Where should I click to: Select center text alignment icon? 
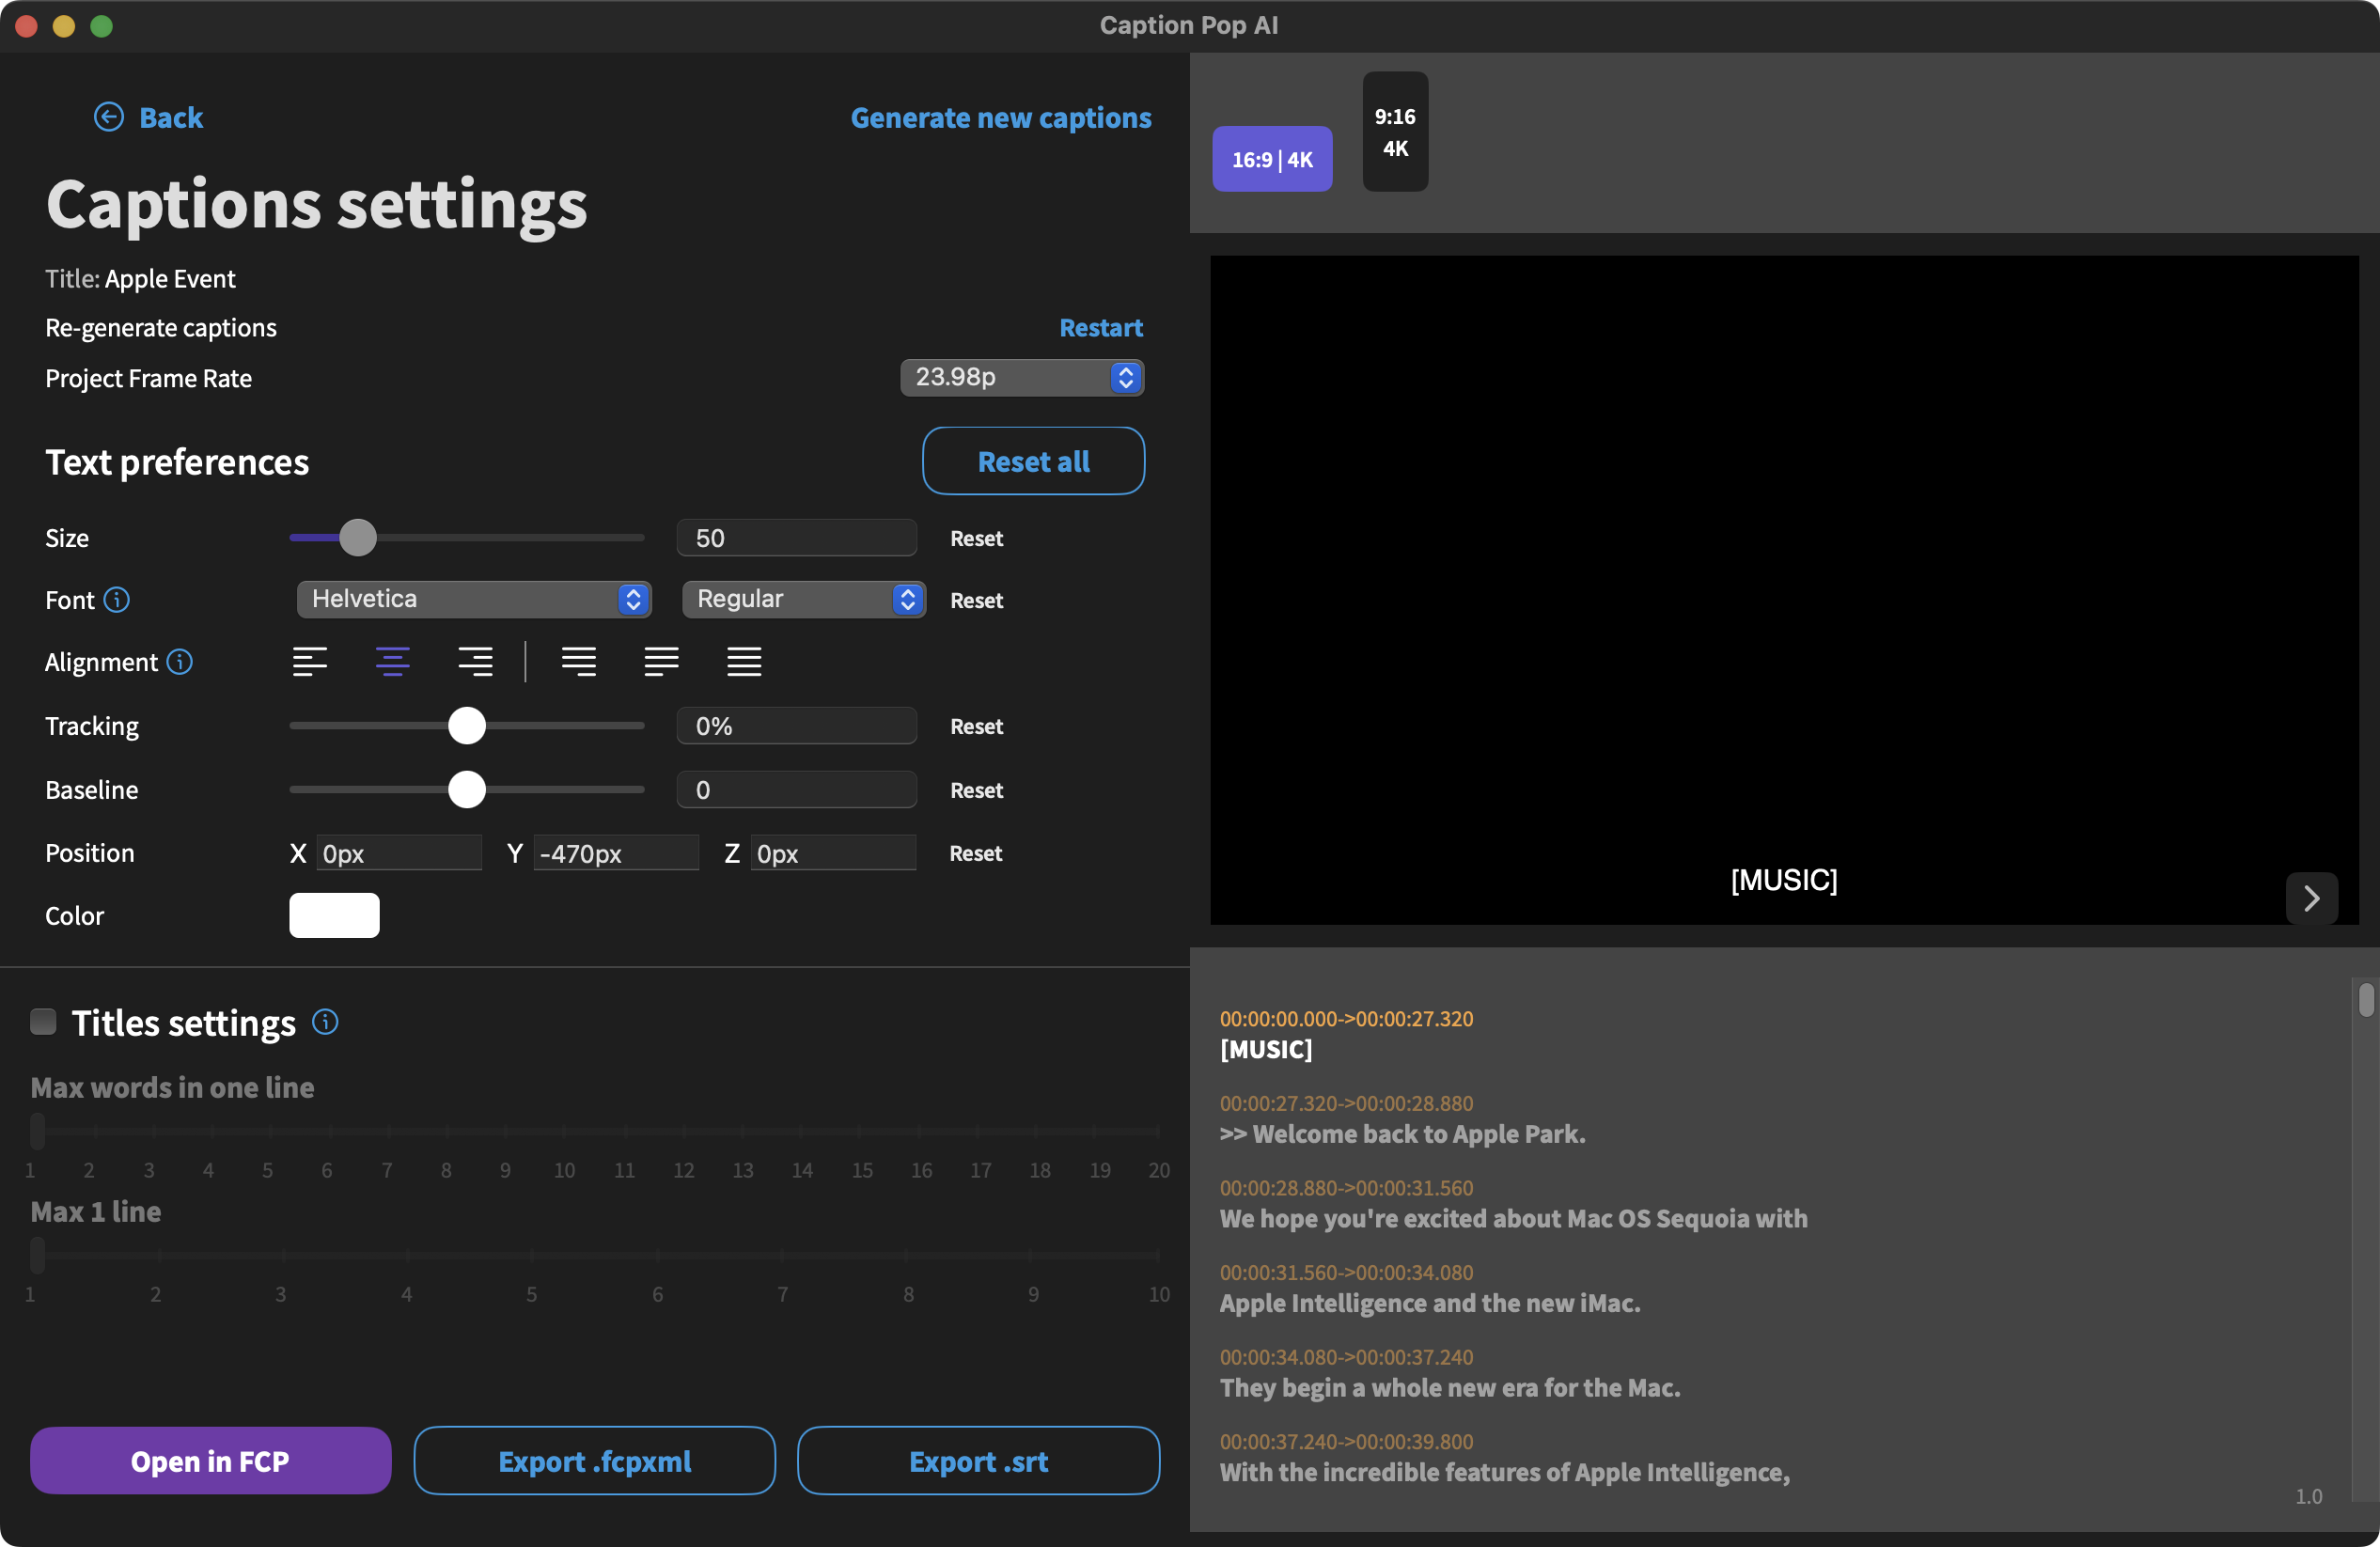pyautogui.click(x=392, y=662)
